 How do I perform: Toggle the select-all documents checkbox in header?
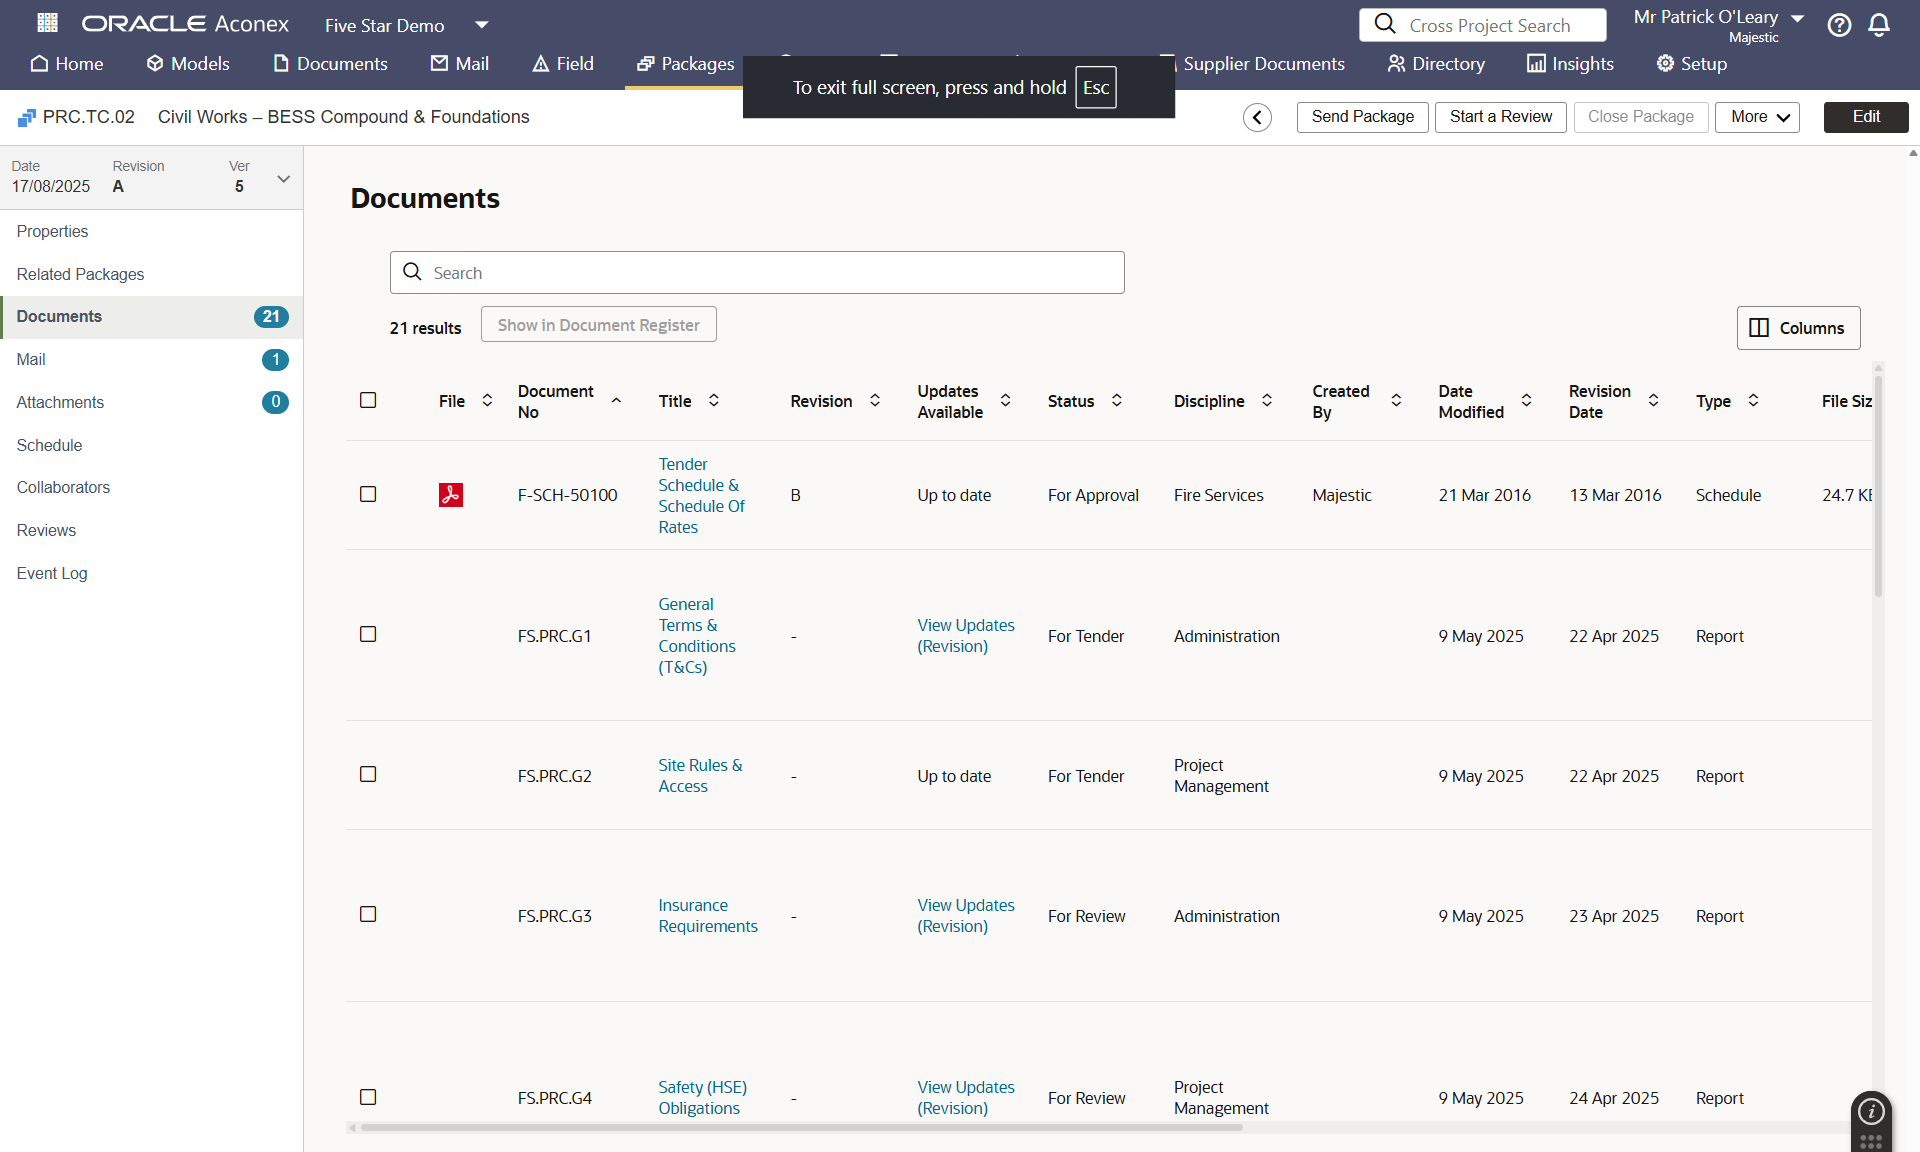pos(368,400)
